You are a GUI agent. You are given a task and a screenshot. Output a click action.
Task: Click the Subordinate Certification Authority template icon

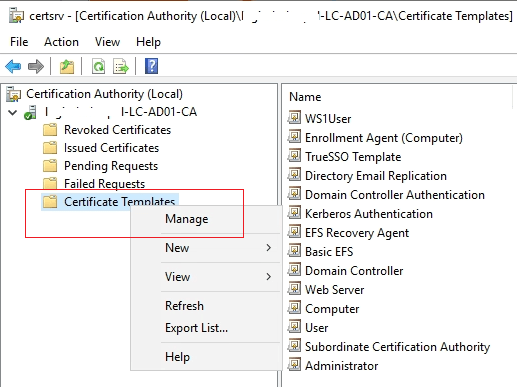tap(294, 345)
